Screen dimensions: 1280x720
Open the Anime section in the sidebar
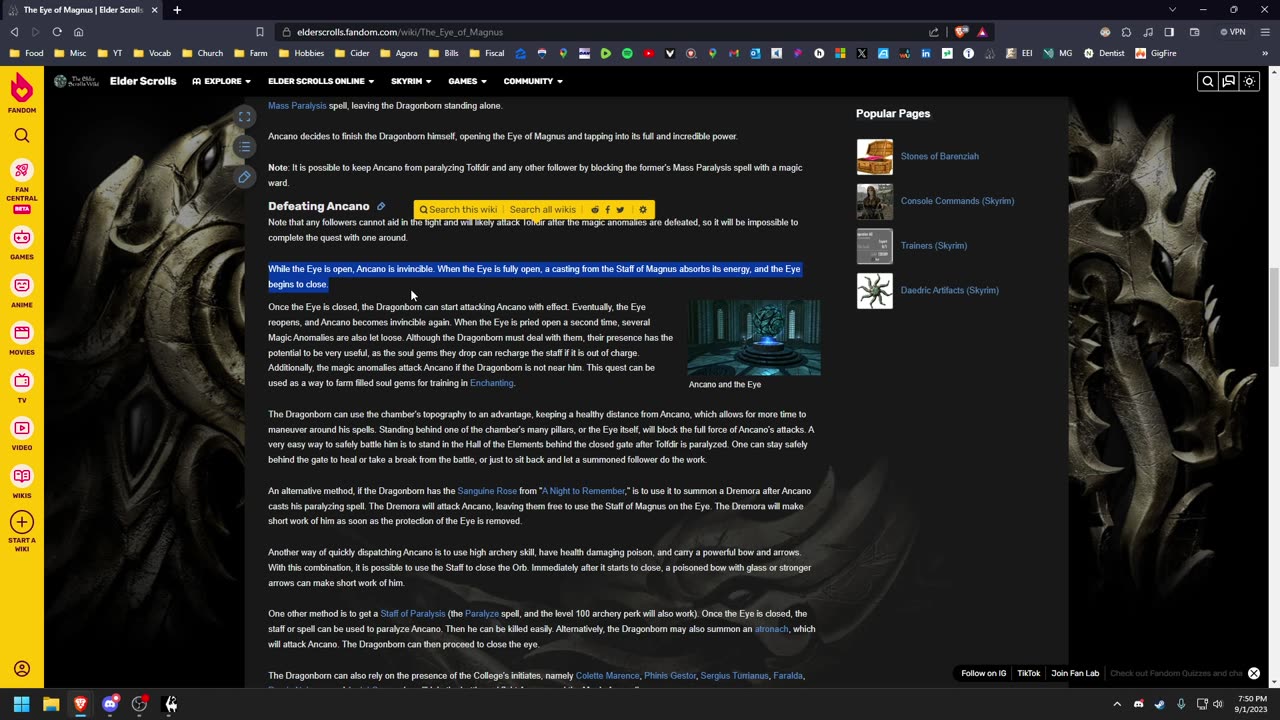pyautogui.click(x=22, y=291)
